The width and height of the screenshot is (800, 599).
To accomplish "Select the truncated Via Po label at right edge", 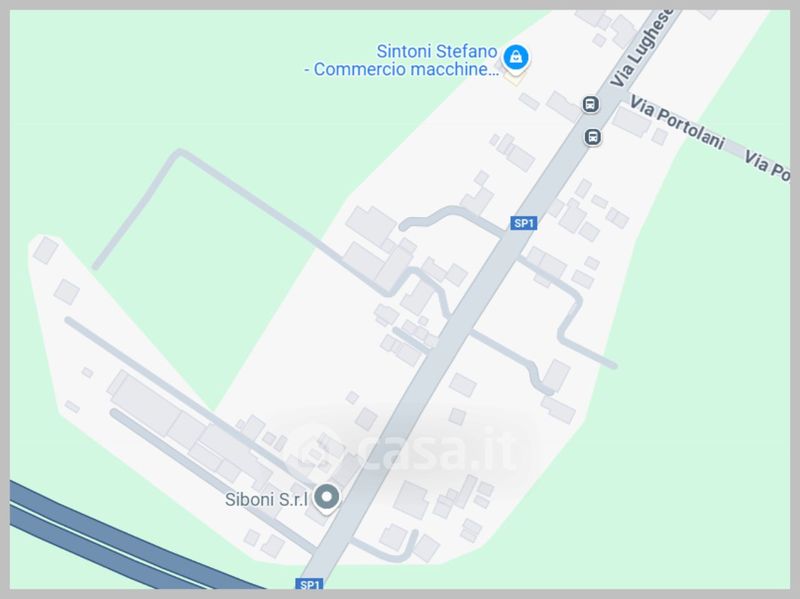I will pos(766,165).
